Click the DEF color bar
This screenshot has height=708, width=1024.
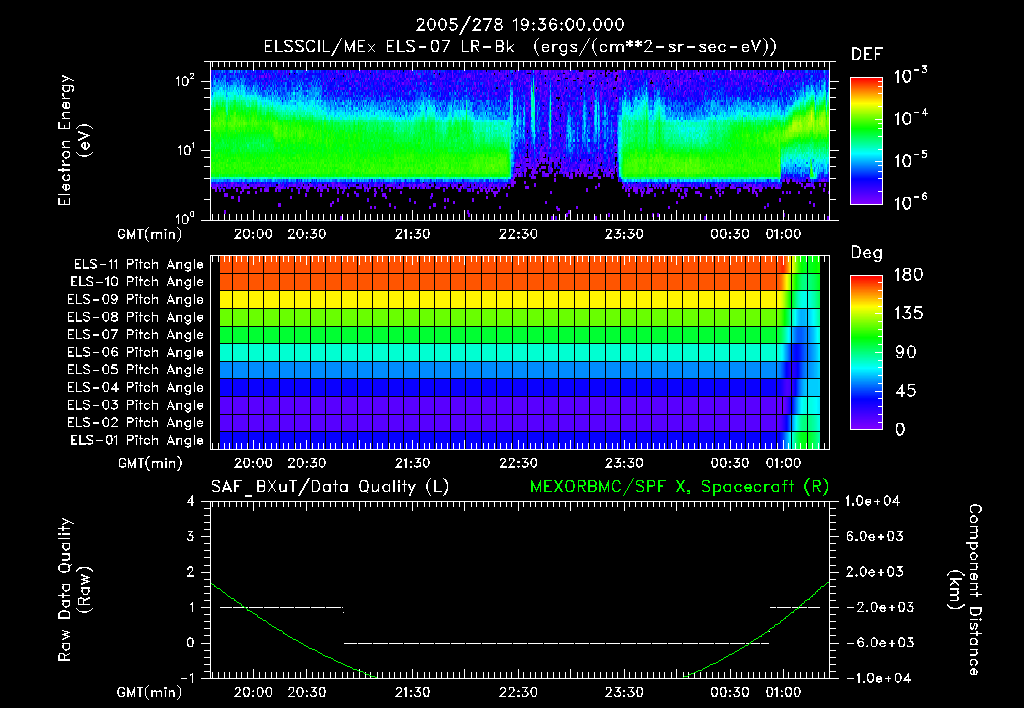tap(866, 140)
